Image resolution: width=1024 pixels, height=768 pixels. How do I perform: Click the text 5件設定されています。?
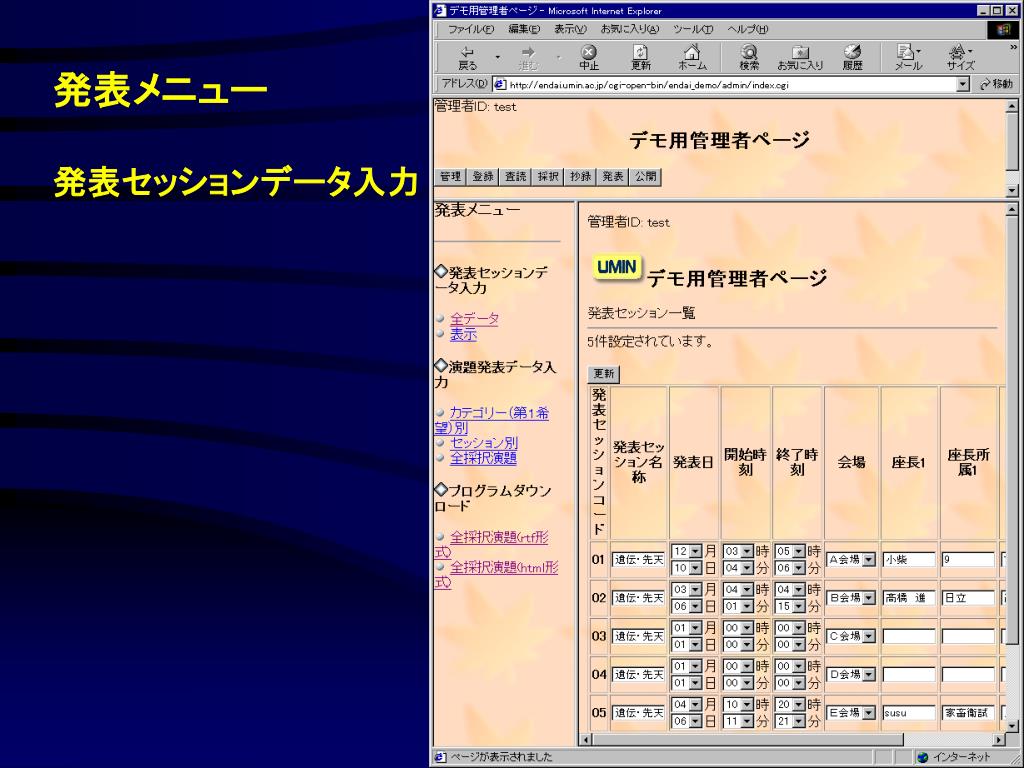point(650,342)
